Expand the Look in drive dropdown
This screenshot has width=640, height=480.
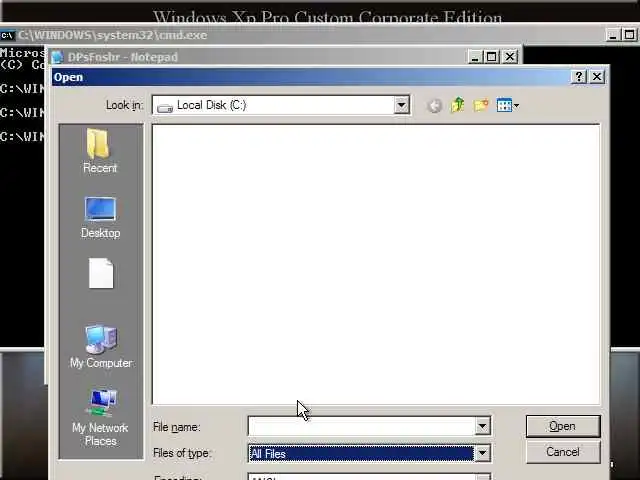401,105
